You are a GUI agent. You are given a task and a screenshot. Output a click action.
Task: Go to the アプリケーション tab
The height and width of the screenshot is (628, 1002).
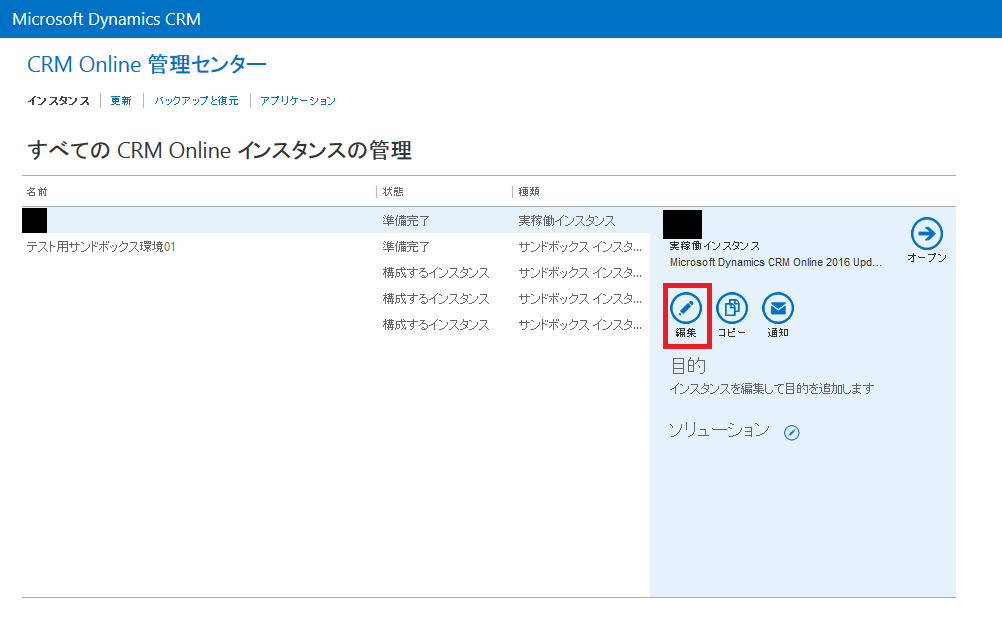pyautogui.click(x=298, y=101)
